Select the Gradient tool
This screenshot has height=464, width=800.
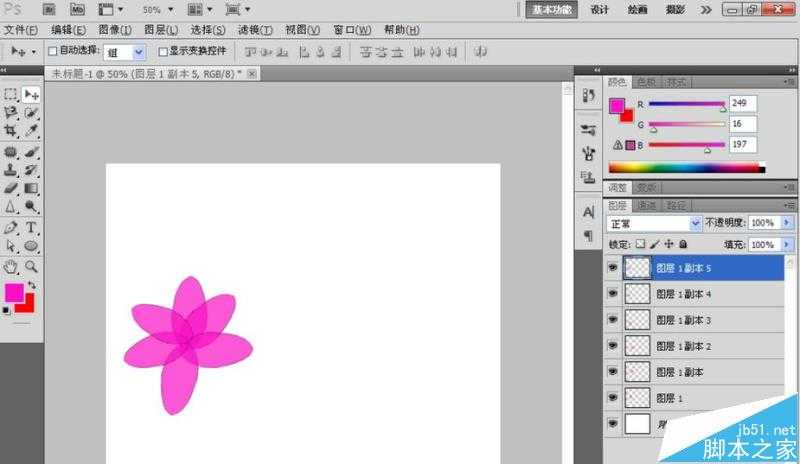coord(31,187)
